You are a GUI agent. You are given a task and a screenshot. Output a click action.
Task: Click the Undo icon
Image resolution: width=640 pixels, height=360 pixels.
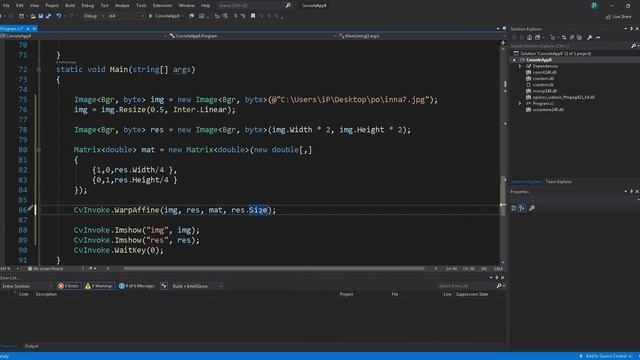[59, 16]
